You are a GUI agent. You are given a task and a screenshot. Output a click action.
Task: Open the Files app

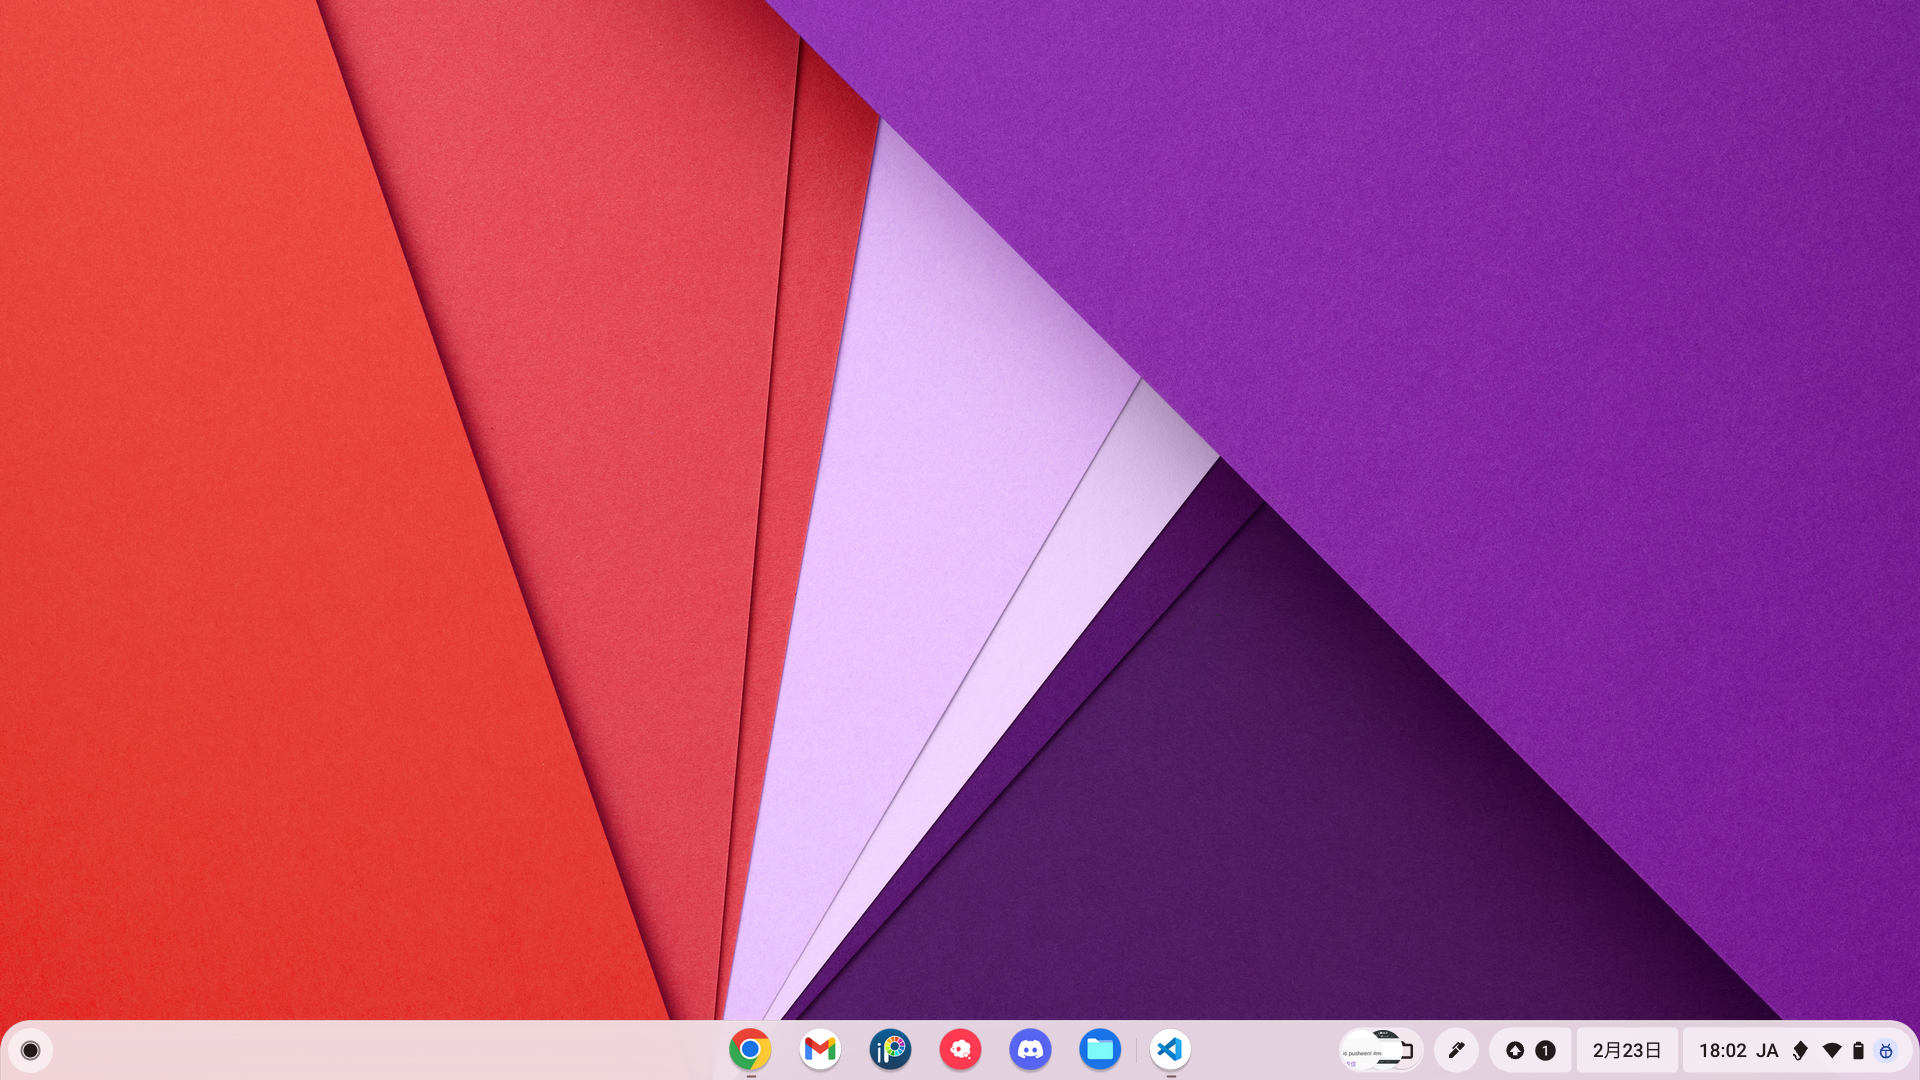point(1100,1050)
